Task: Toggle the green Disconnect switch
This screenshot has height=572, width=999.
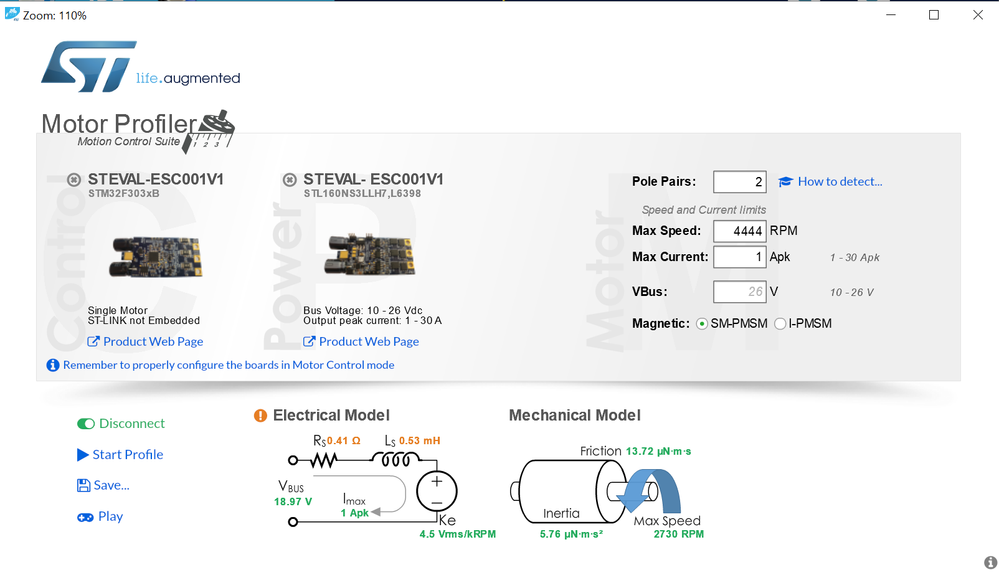Action: [86, 424]
